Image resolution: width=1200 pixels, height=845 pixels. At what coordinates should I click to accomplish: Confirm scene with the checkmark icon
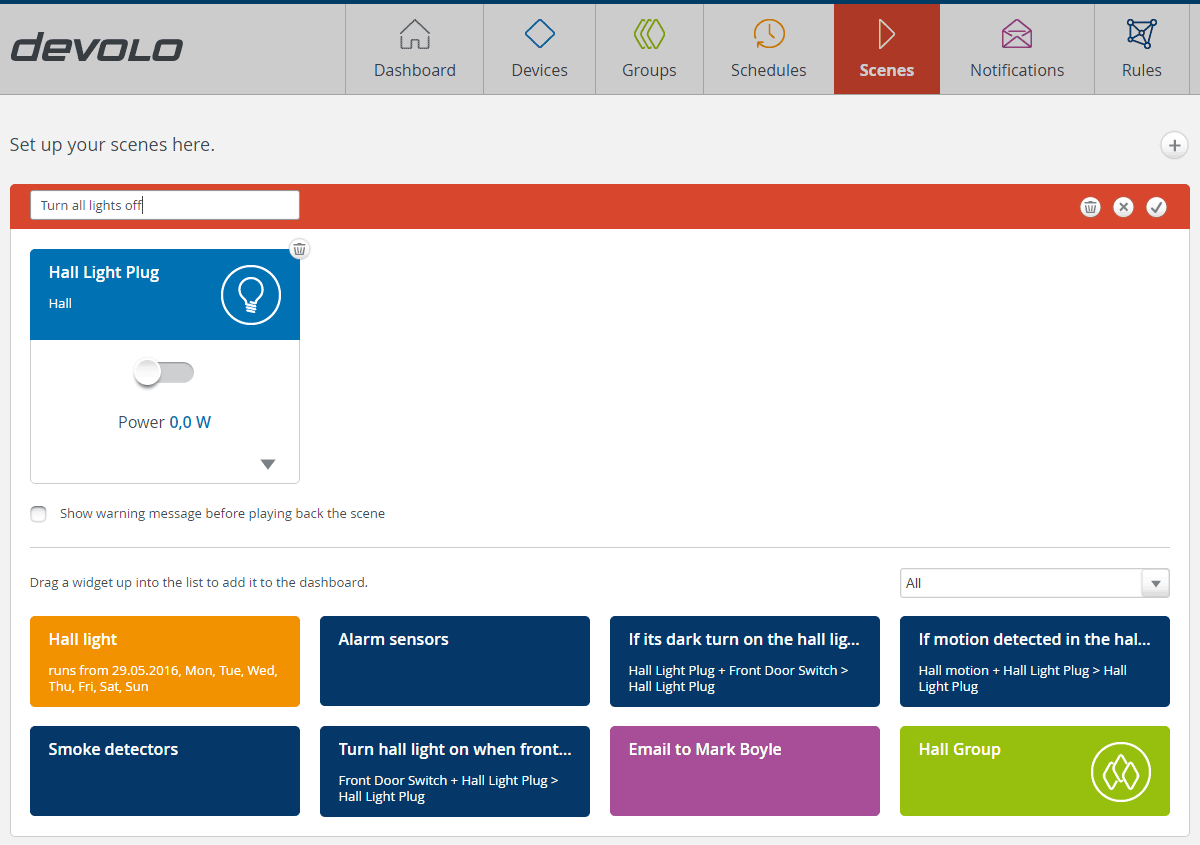pos(1156,207)
